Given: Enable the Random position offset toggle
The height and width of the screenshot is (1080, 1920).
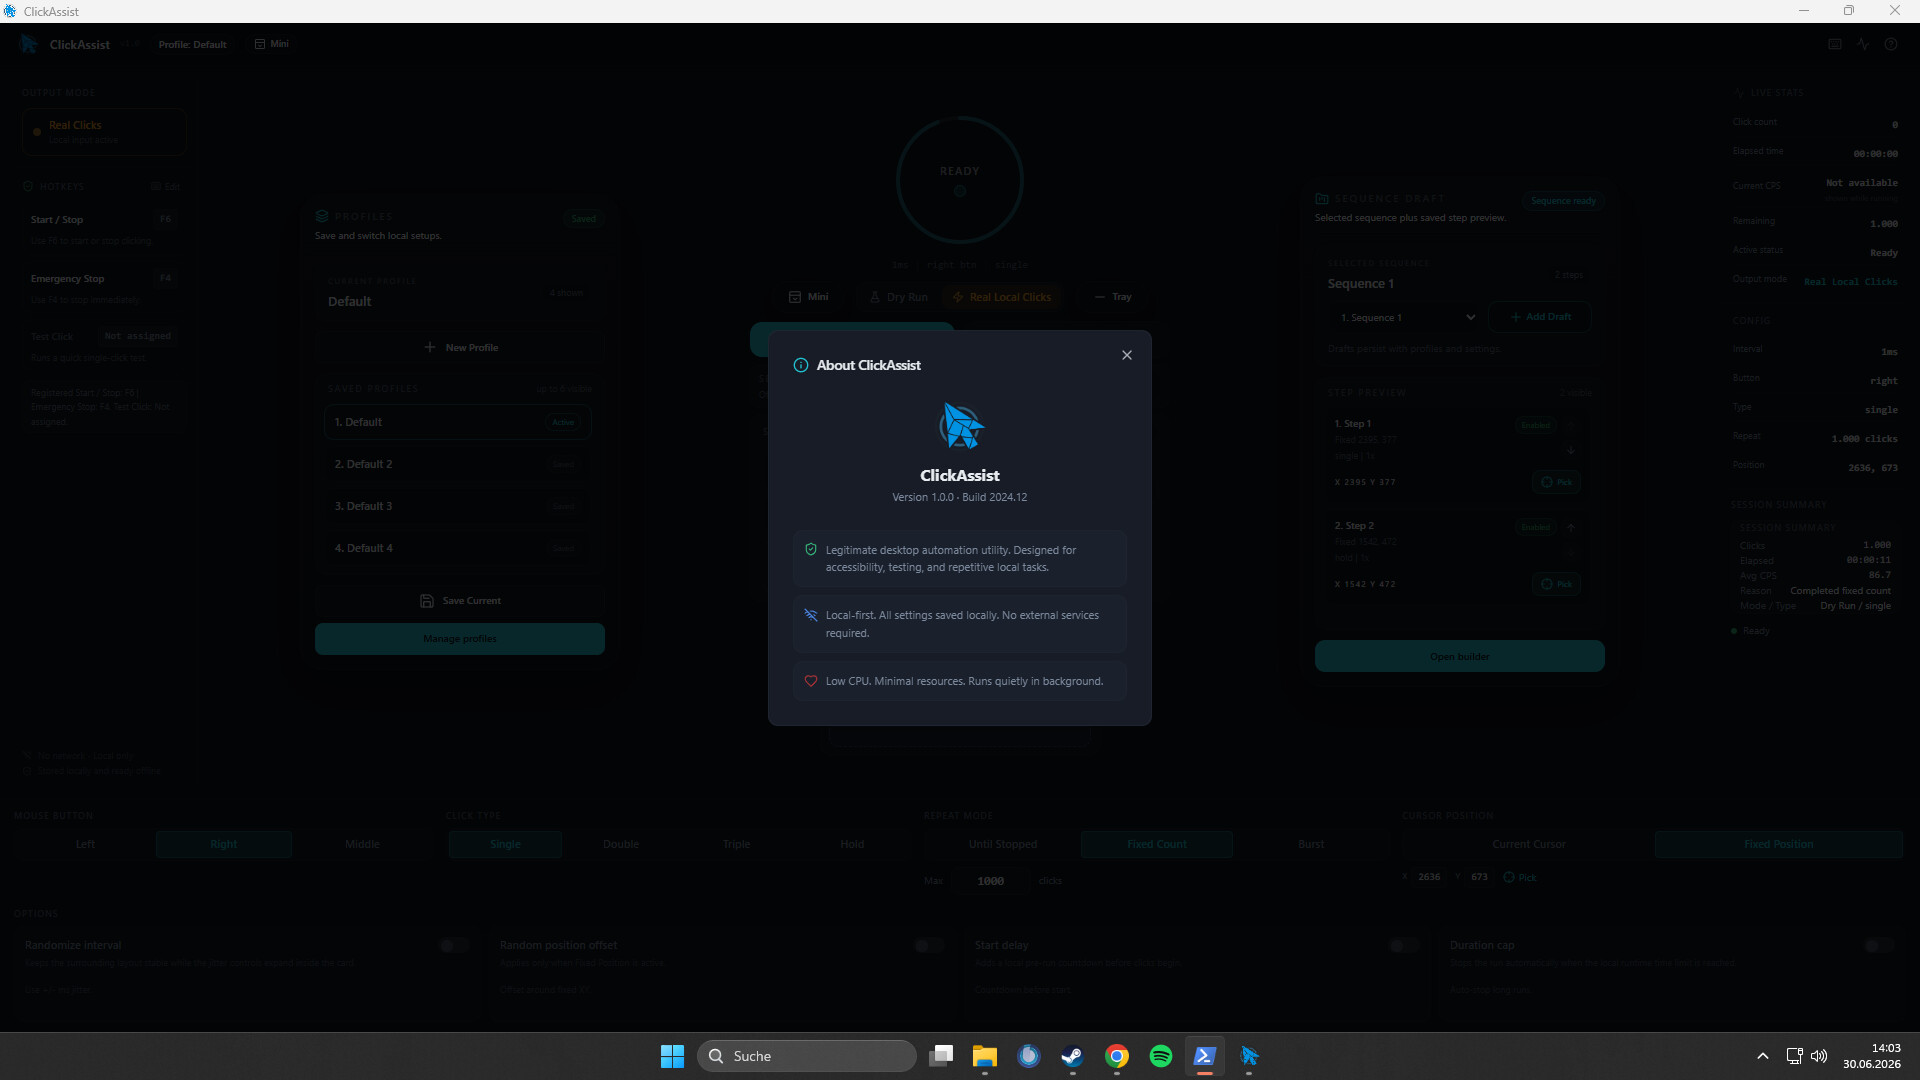Looking at the screenshot, I should (x=929, y=946).
